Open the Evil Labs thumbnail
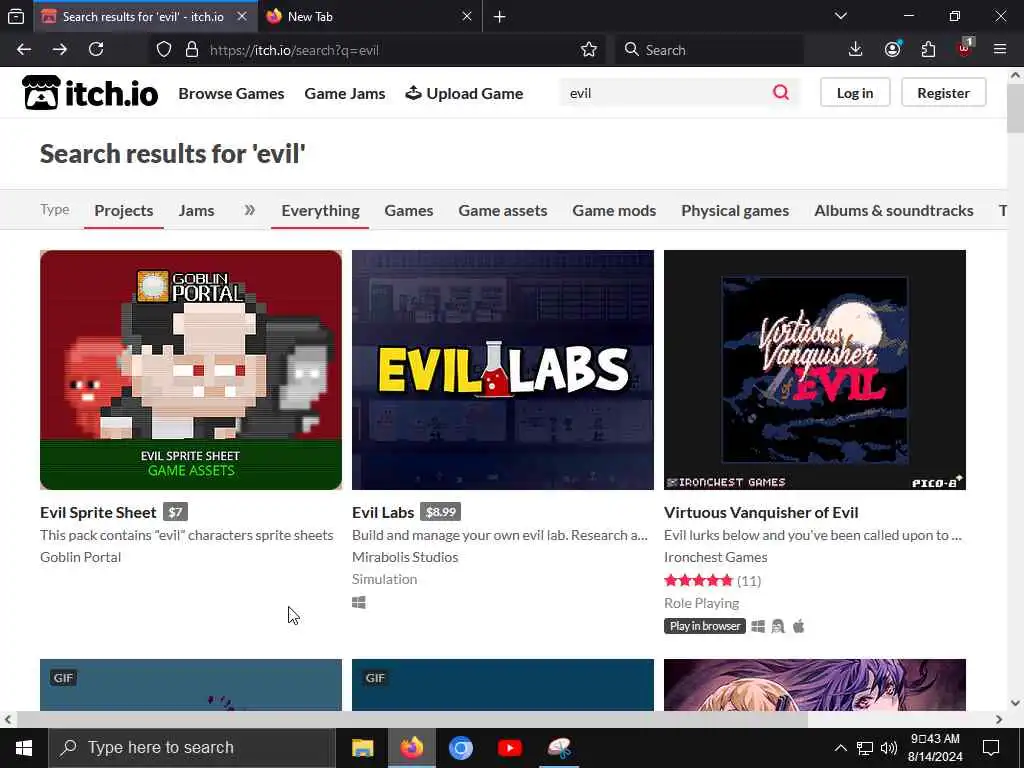Screen dimensions: 1024x768 (x=503, y=370)
